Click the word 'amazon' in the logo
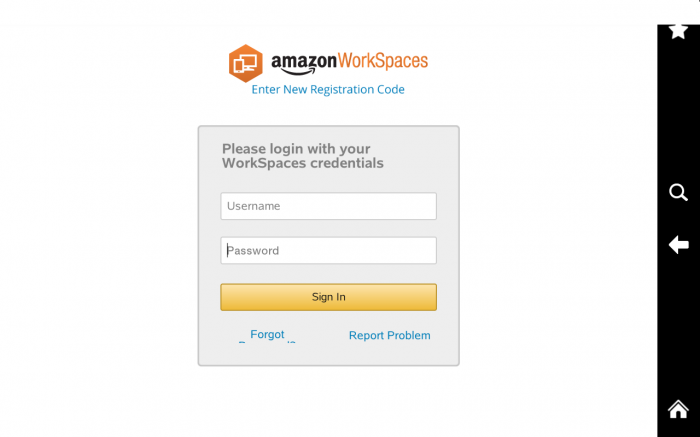 pyautogui.click(x=304, y=62)
